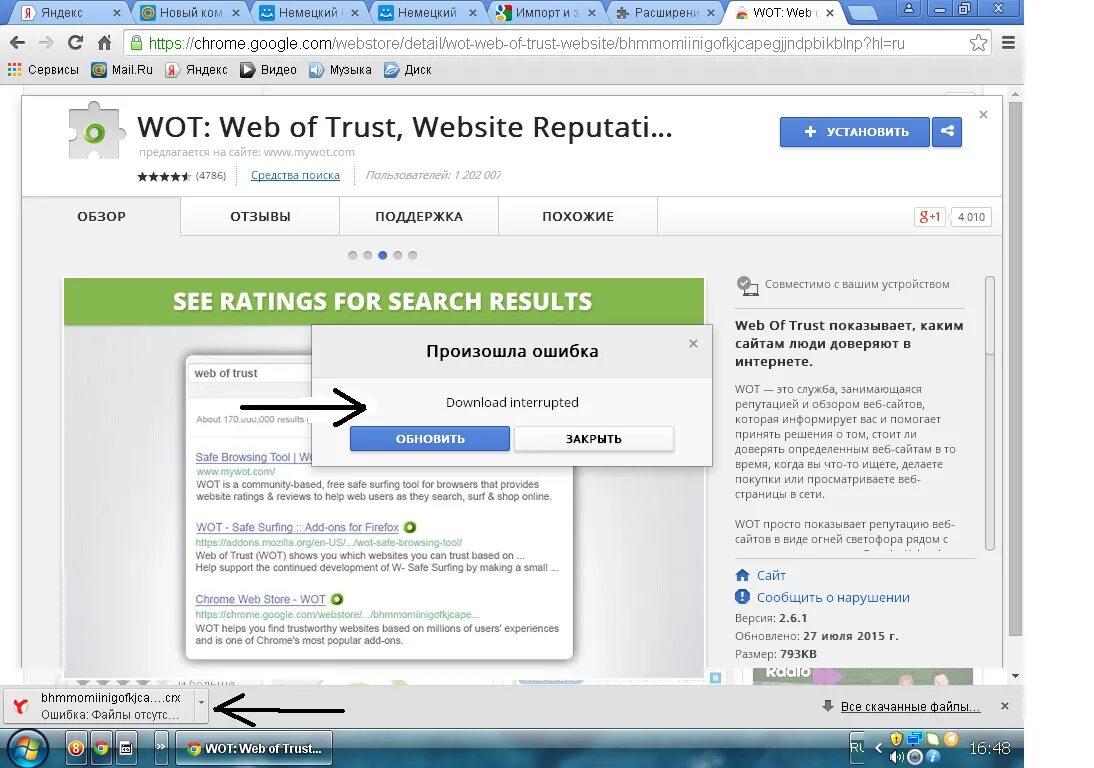Open the Сервисы apps bookmark
Image resolution: width=1094 pixels, height=768 pixels.
click(43, 70)
